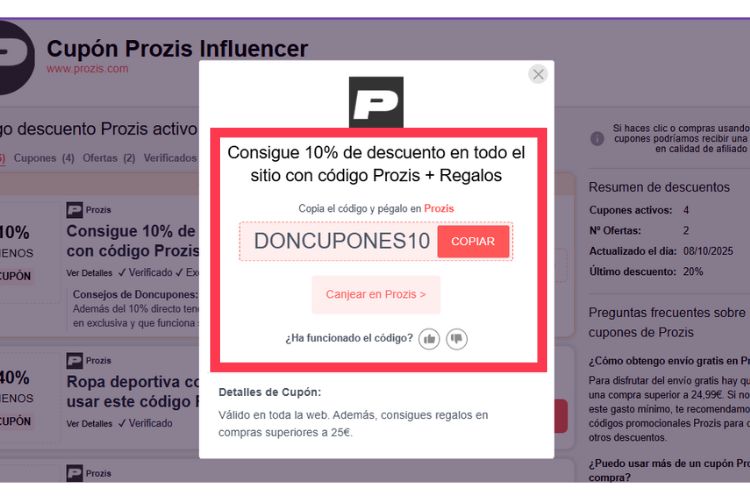Click the Prozis logo in the popup
Image resolution: width=750 pixels, height=500 pixels.
tap(376, 102)
